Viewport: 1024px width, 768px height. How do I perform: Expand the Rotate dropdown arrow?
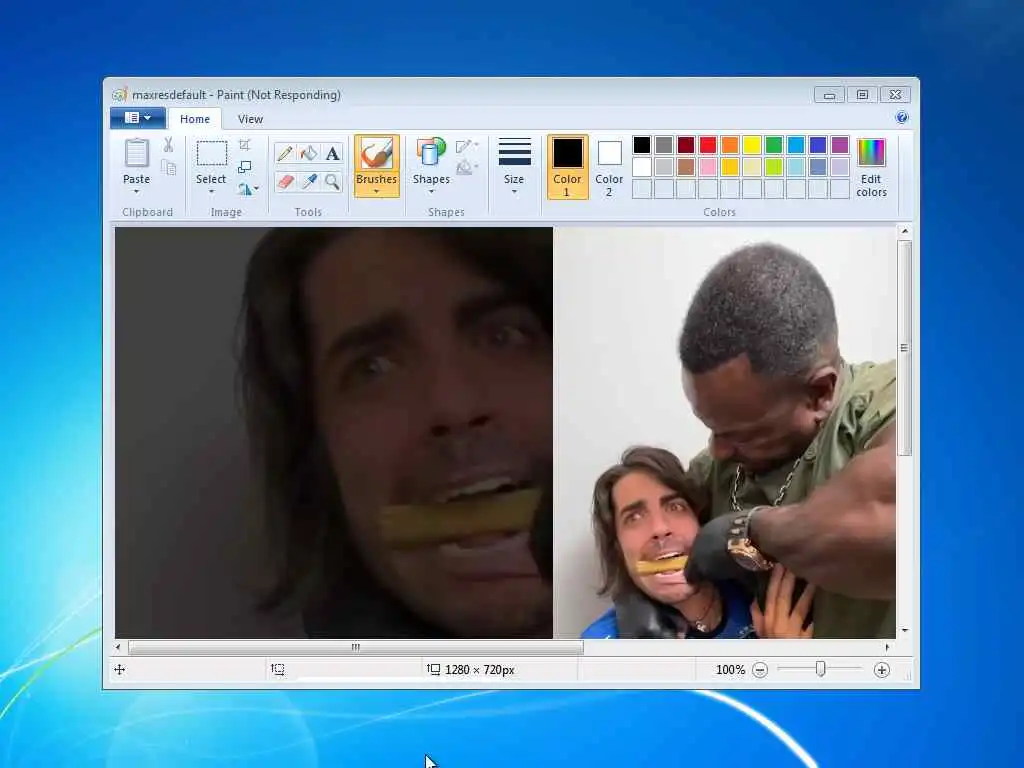pyautogui.click(x=257, y=189)
